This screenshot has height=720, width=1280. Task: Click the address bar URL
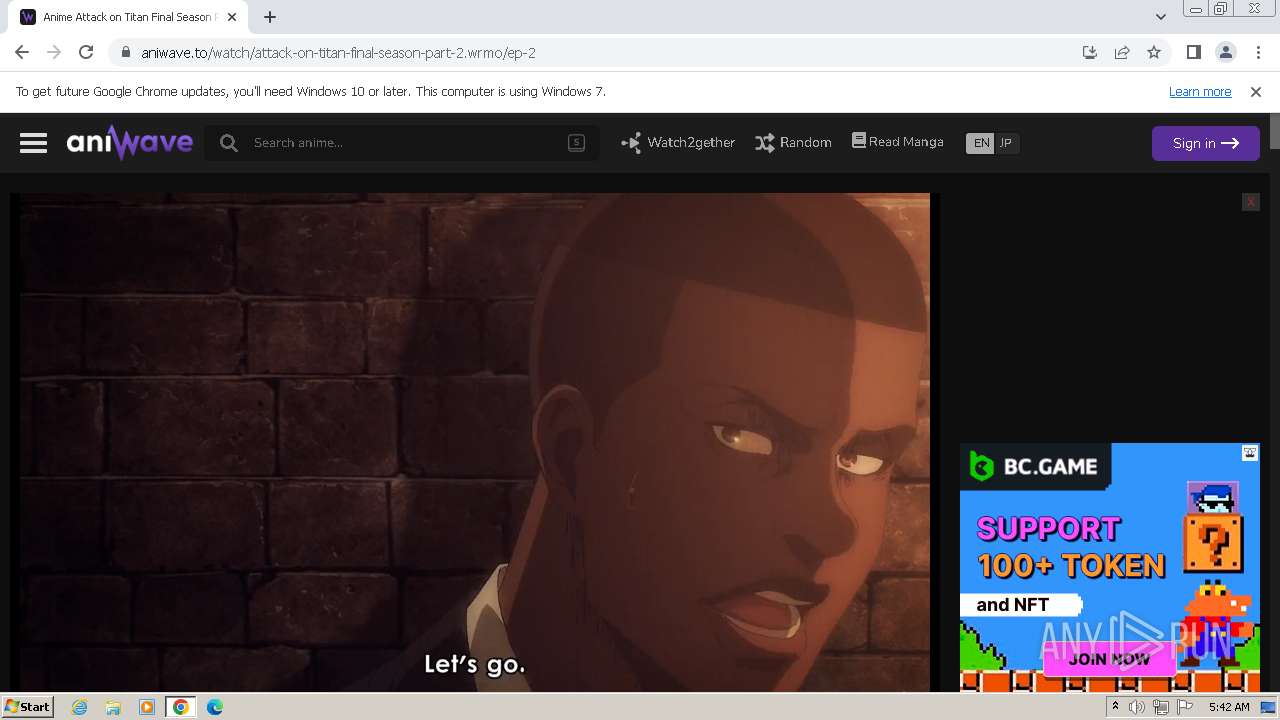point(338,53)
